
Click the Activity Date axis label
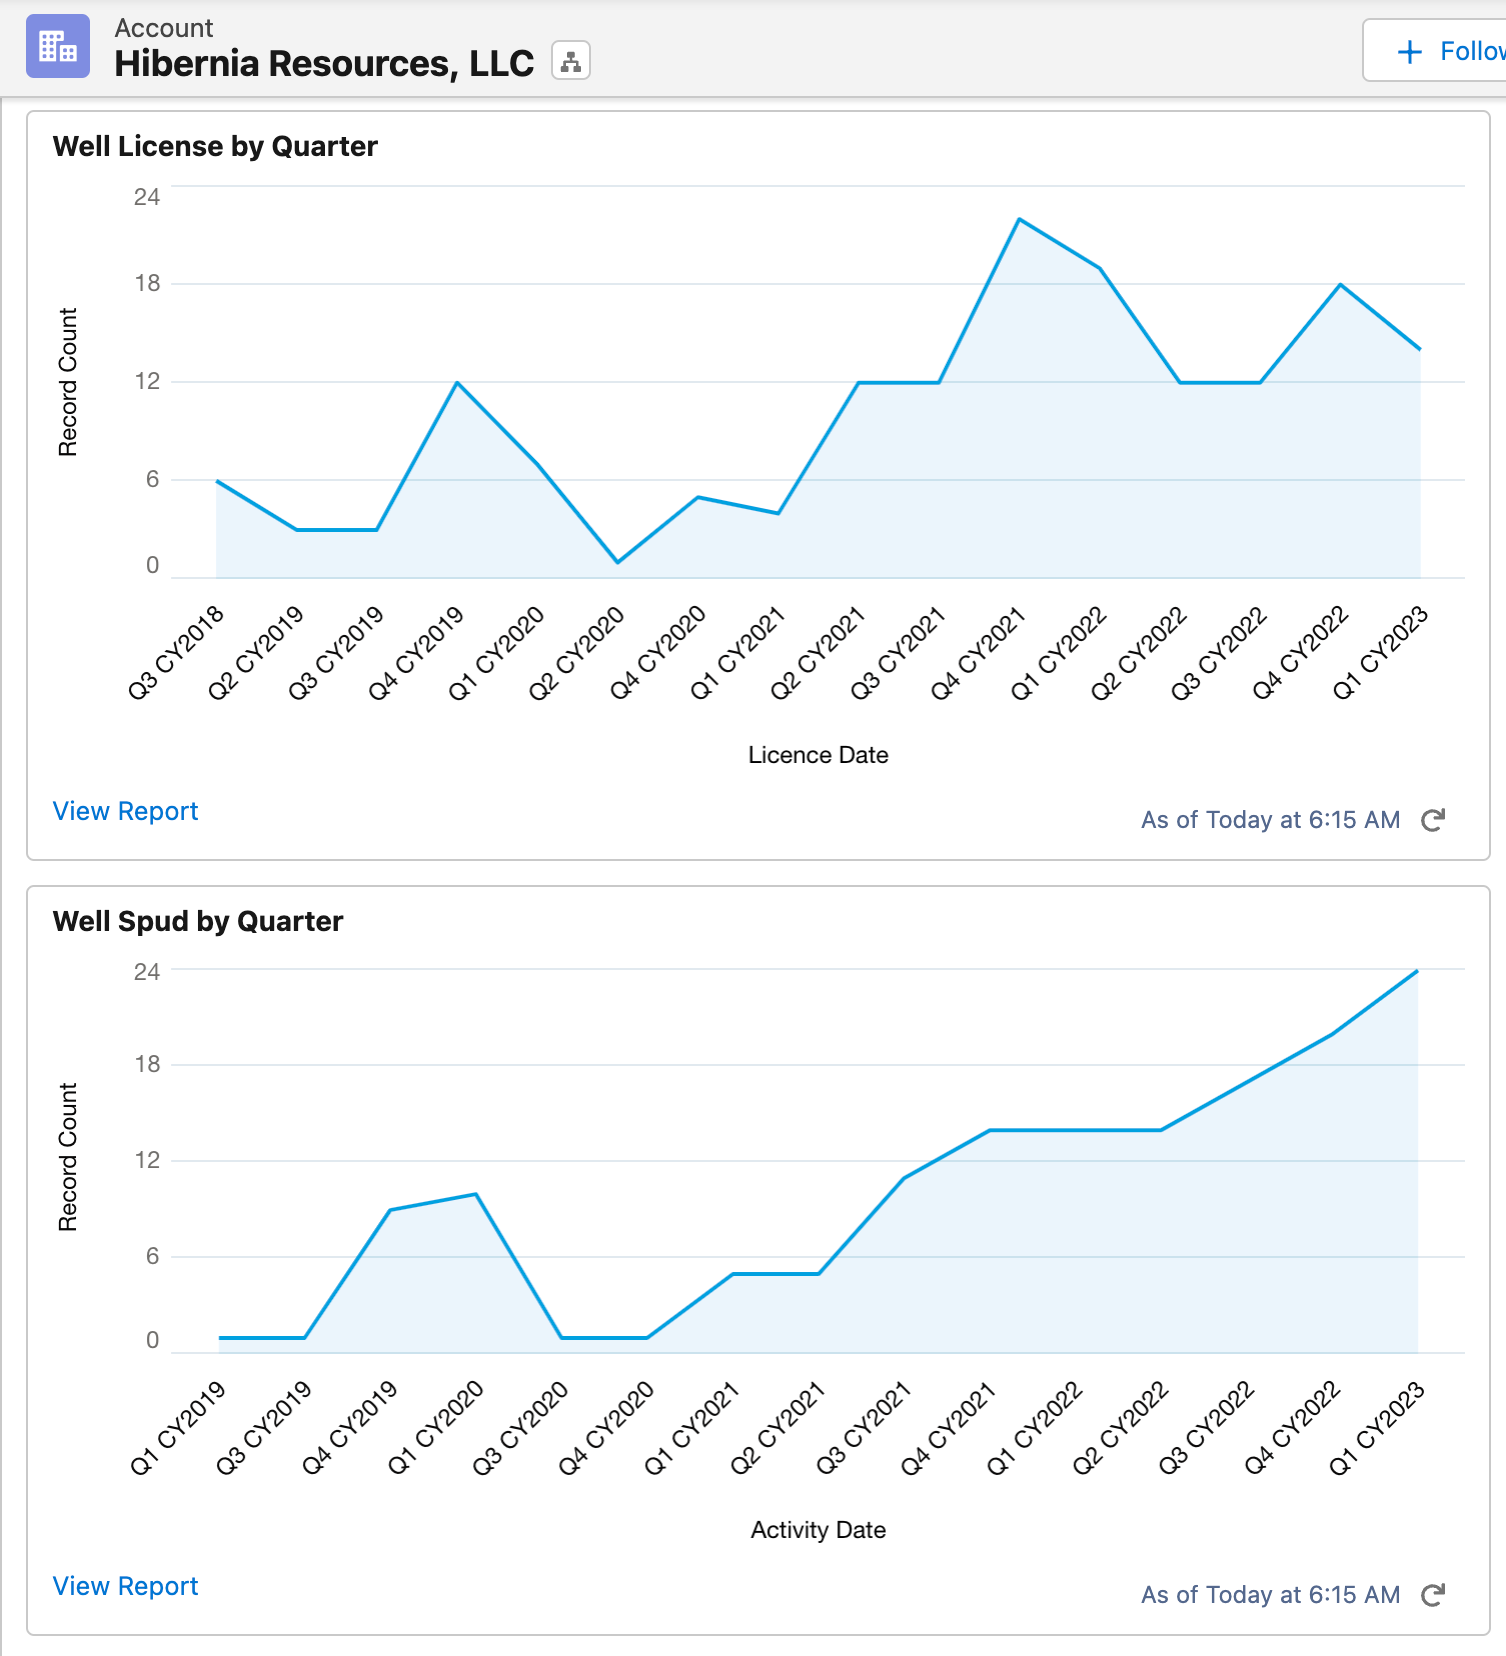pos(818,1530)
